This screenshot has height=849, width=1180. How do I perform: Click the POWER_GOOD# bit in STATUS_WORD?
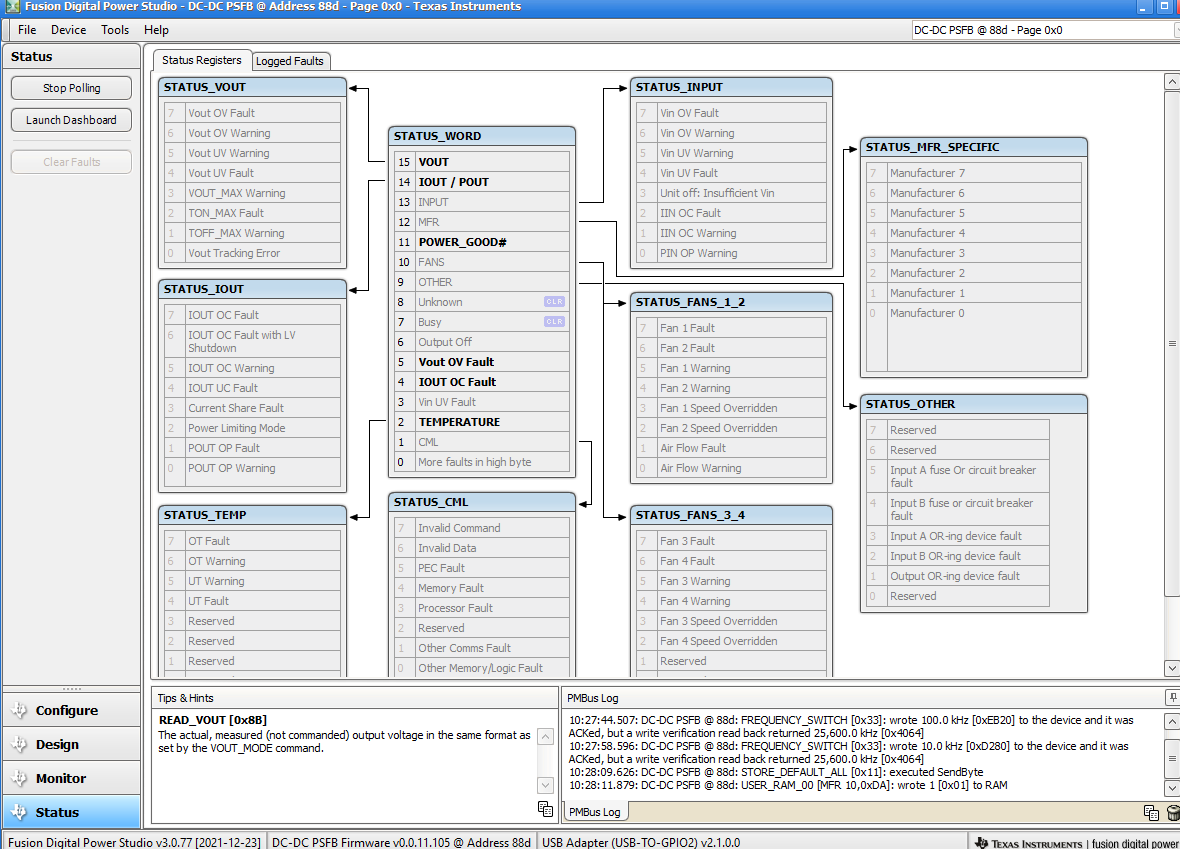(x=482, y=242)
